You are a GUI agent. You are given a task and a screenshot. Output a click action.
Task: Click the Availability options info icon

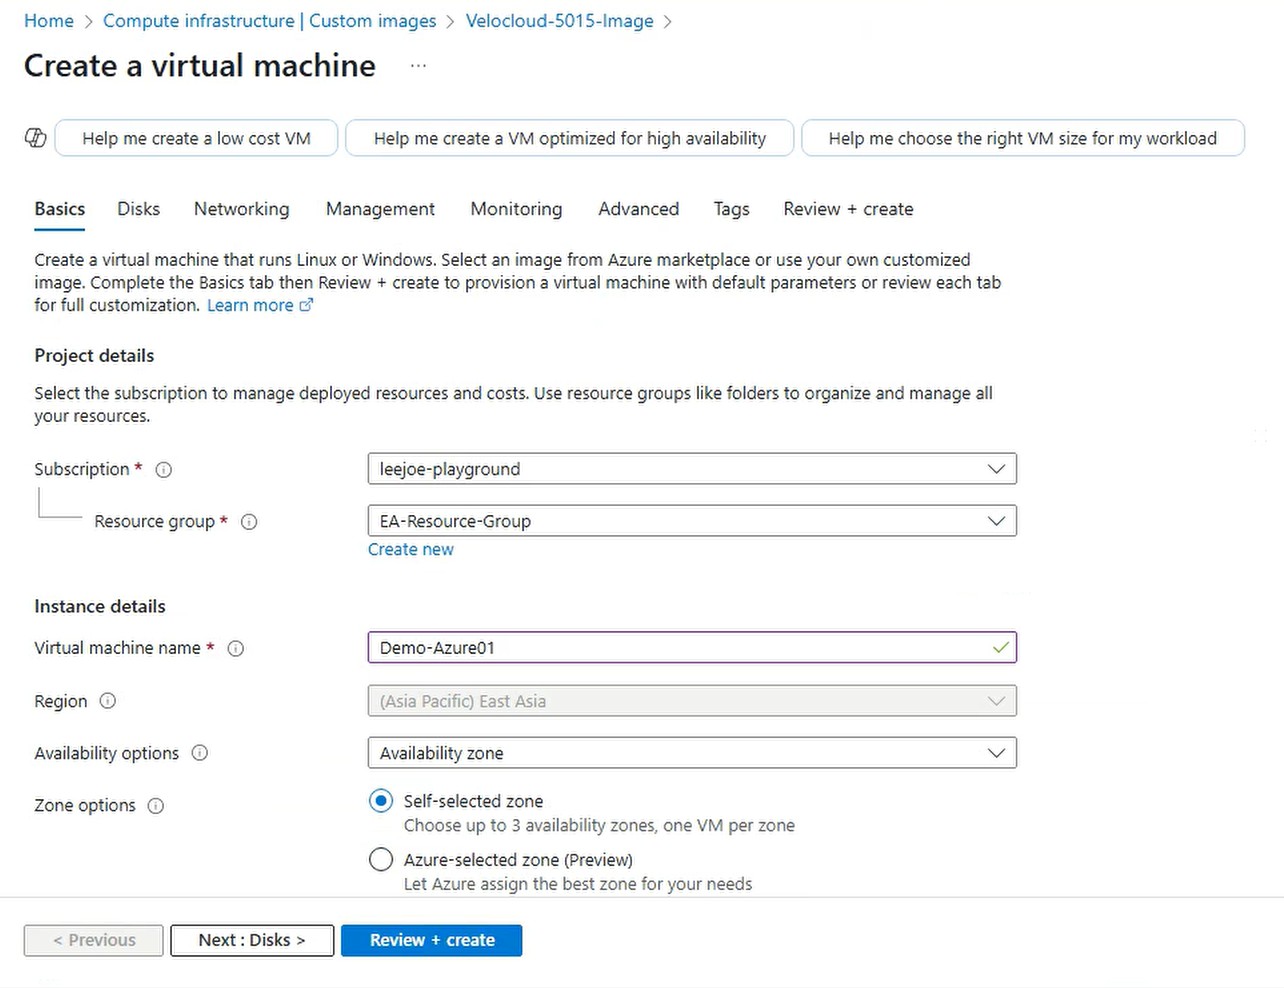(200, 753)
